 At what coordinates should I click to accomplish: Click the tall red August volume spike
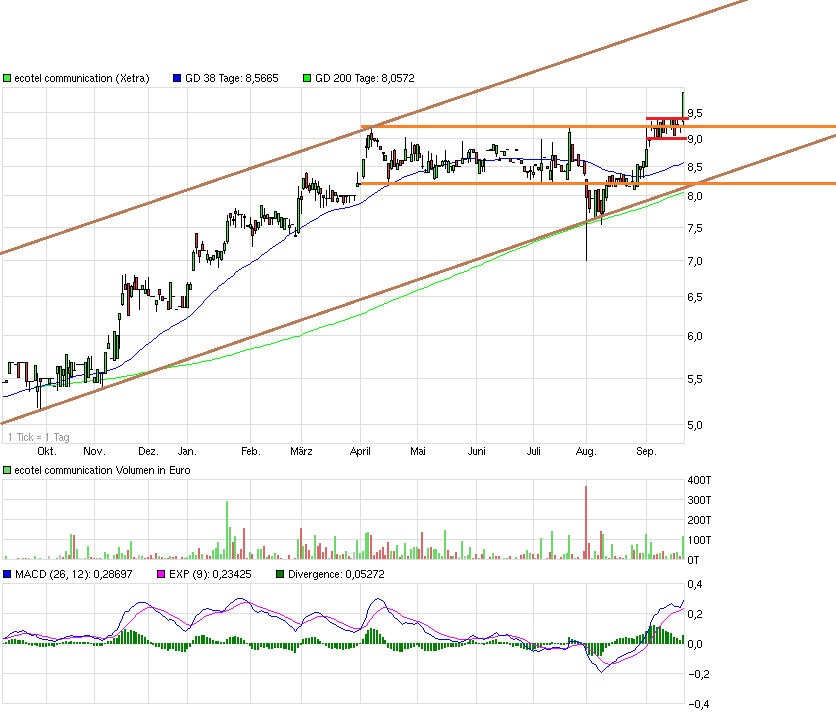[586, 522]
